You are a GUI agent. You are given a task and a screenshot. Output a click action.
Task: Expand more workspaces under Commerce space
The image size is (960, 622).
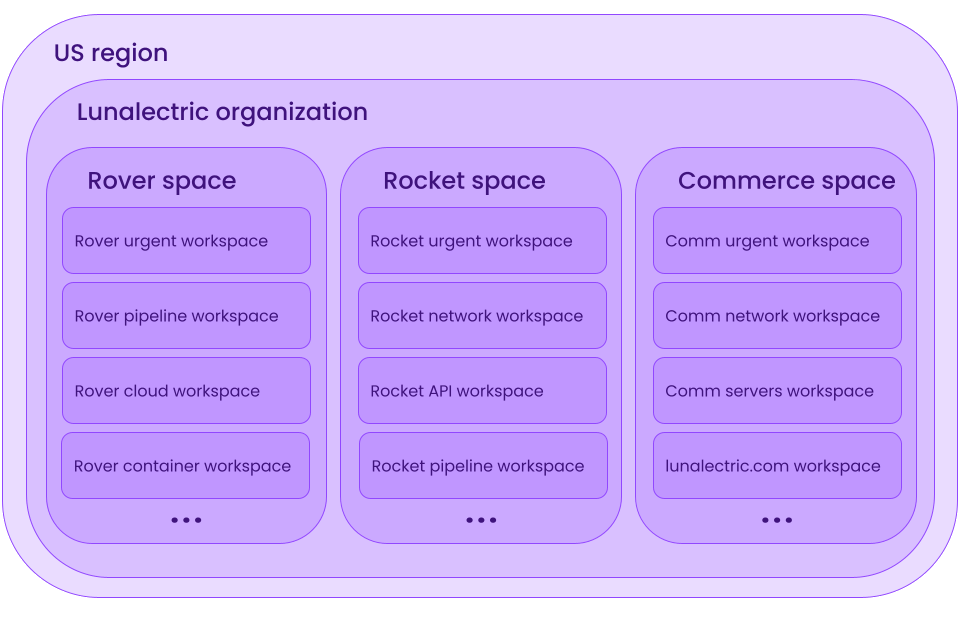(x=777, y=519)
